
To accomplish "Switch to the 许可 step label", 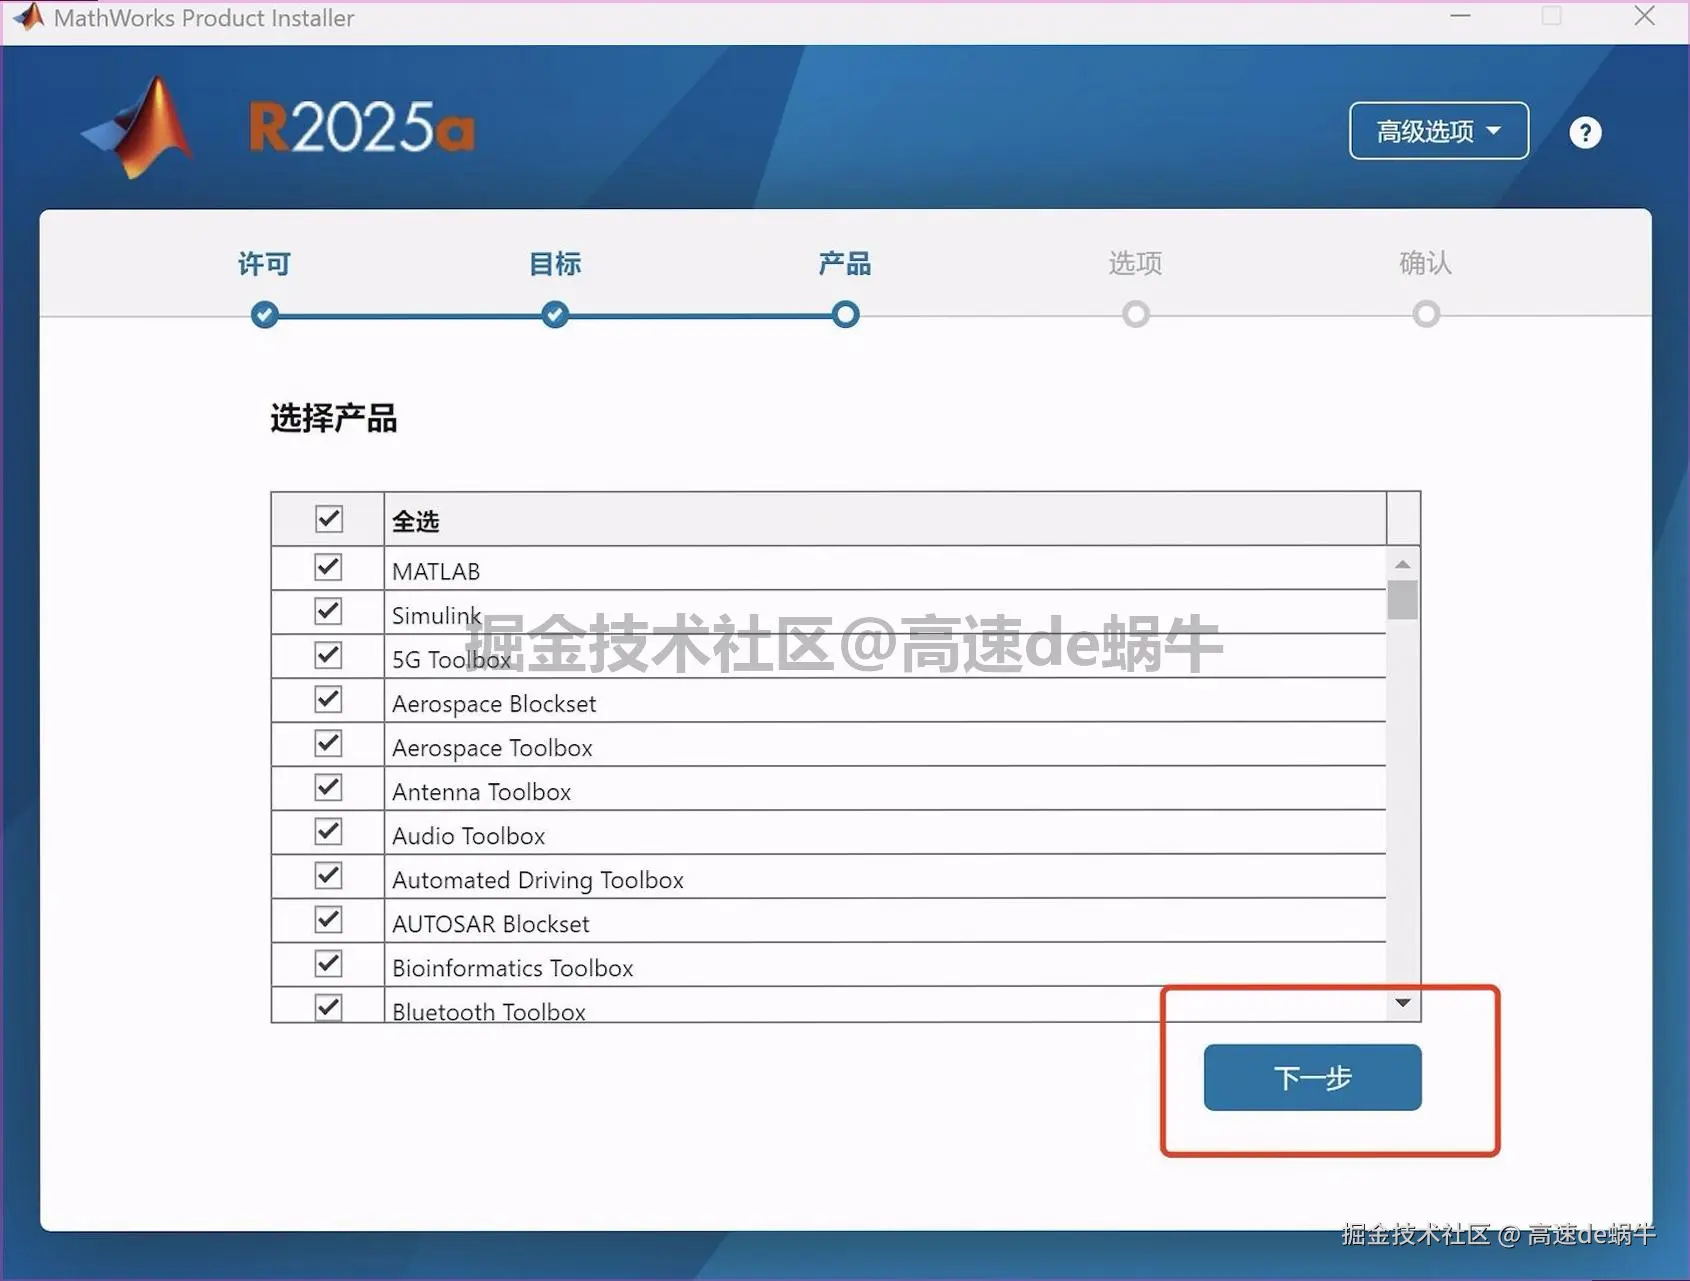I will (x=263, y=263).
